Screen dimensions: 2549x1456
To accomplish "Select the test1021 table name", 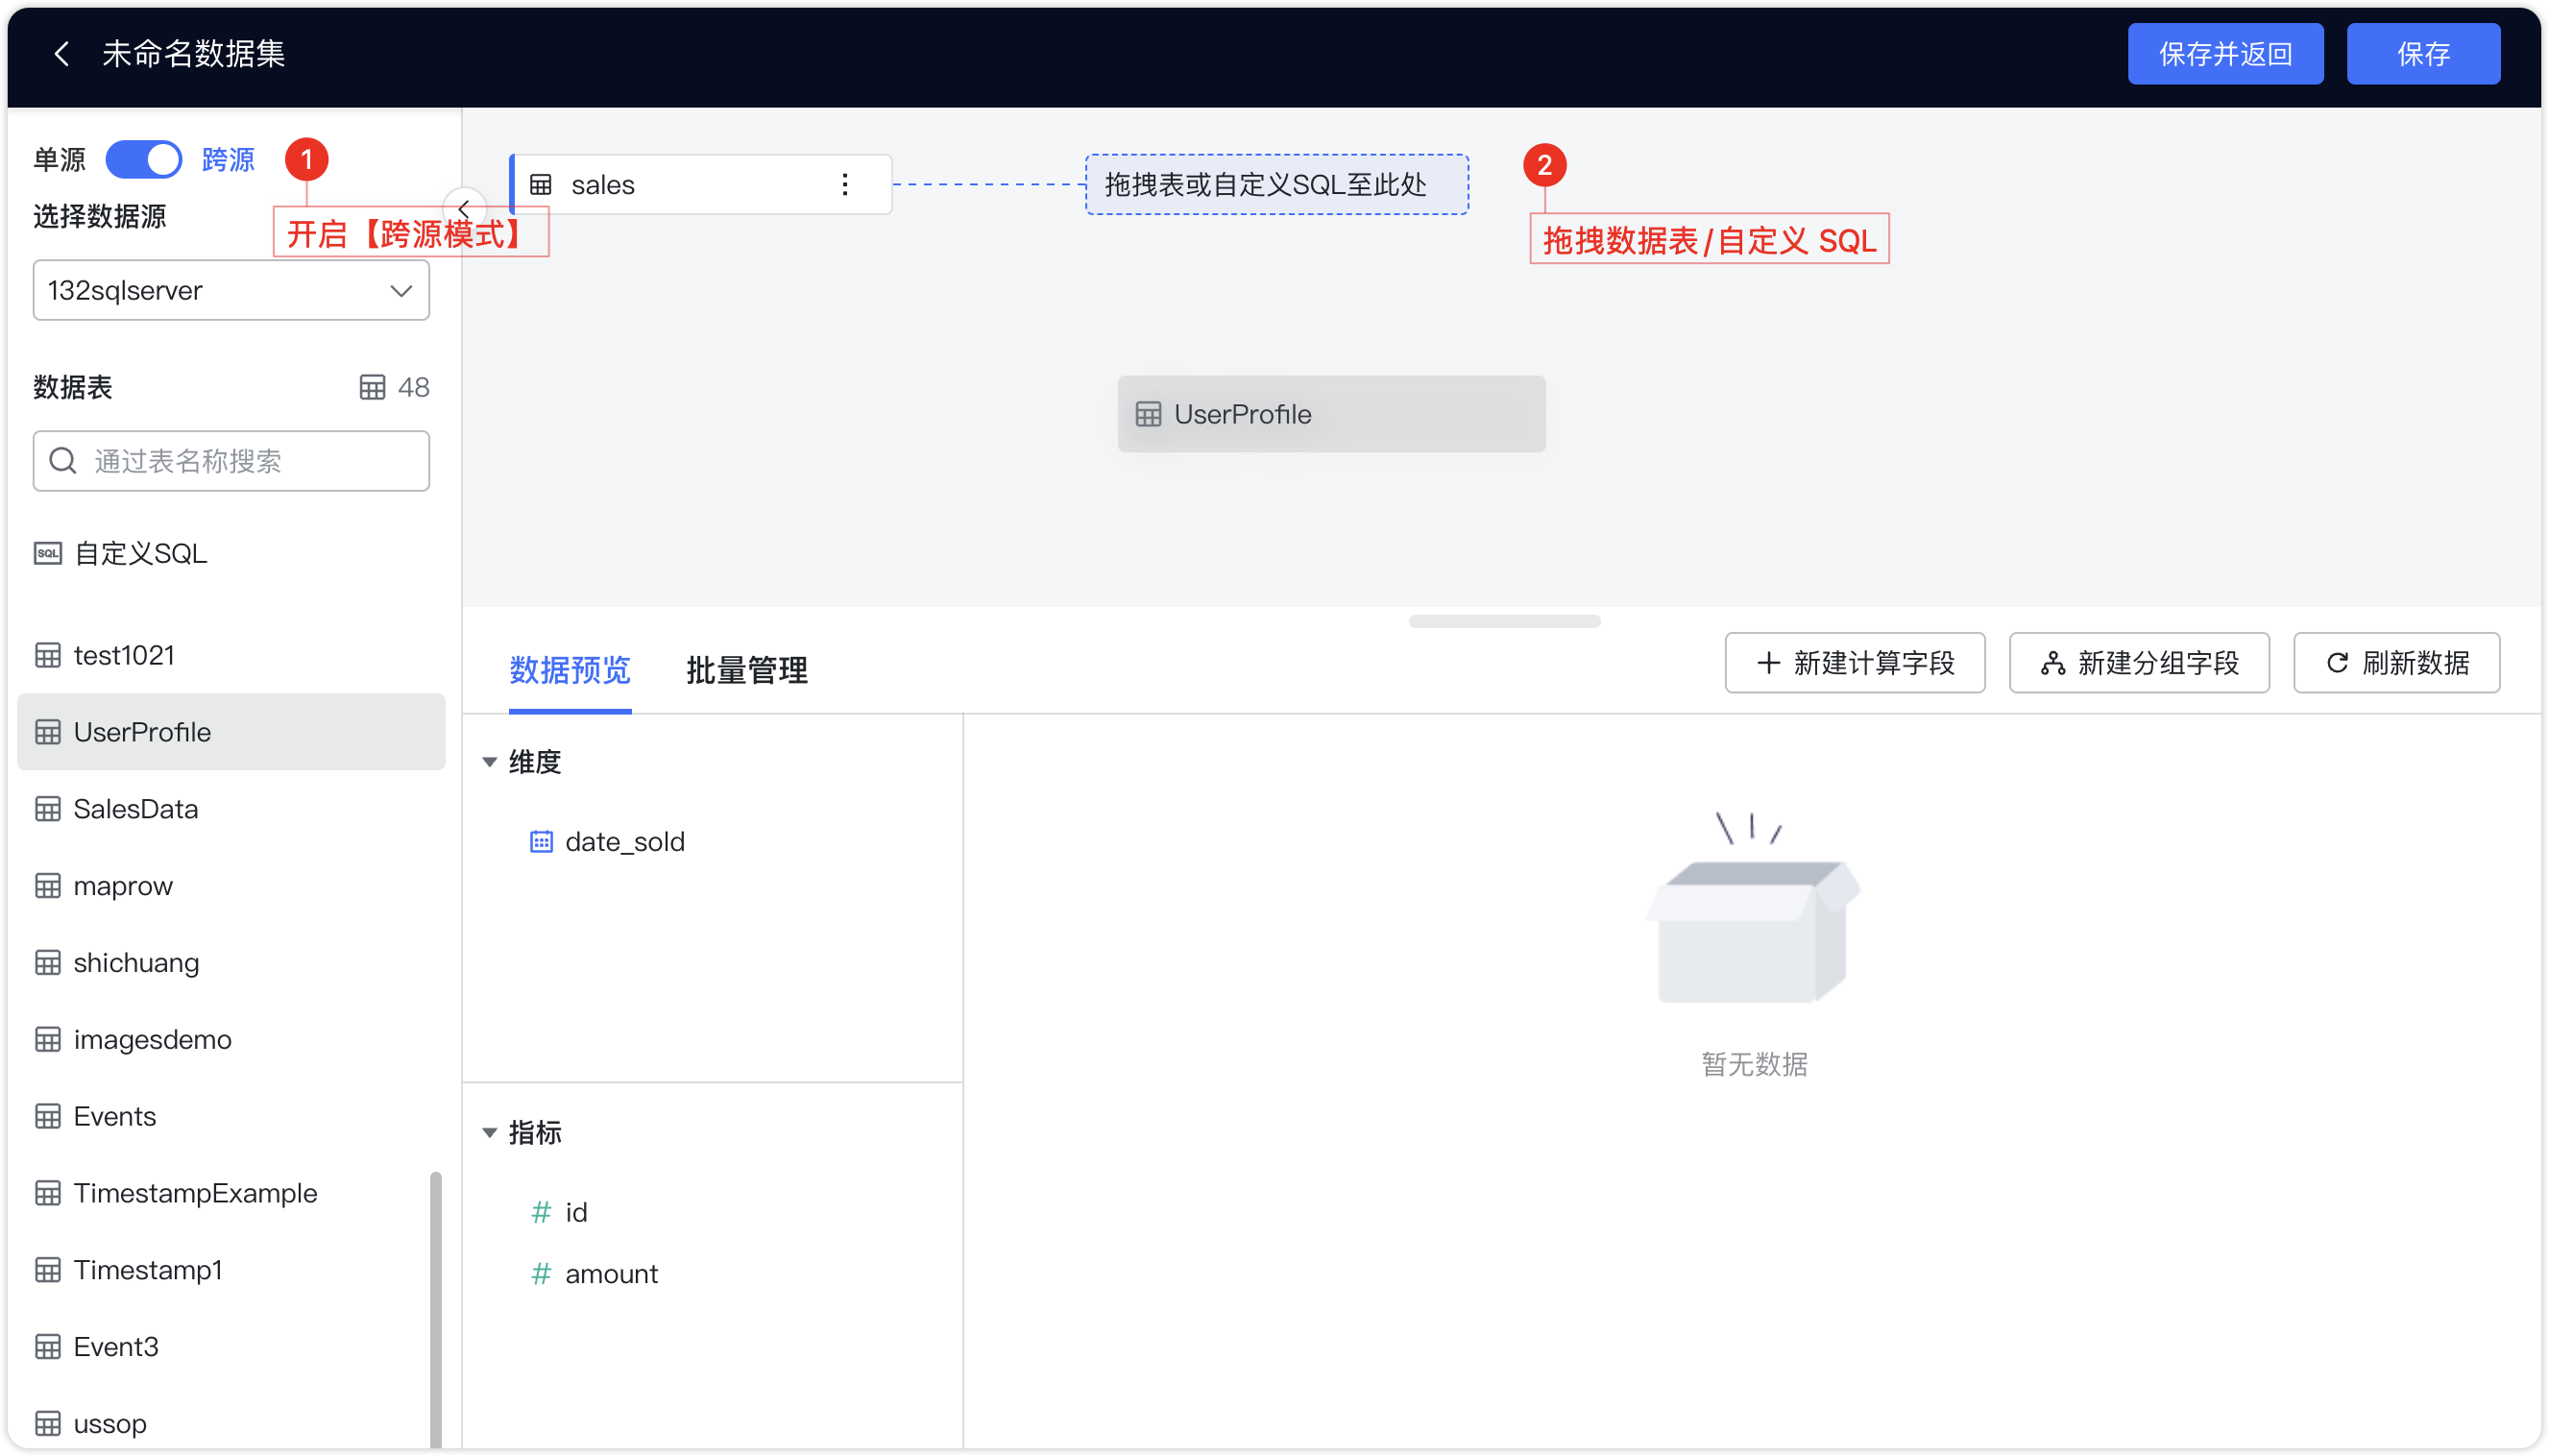I will [x=124, y=656].
